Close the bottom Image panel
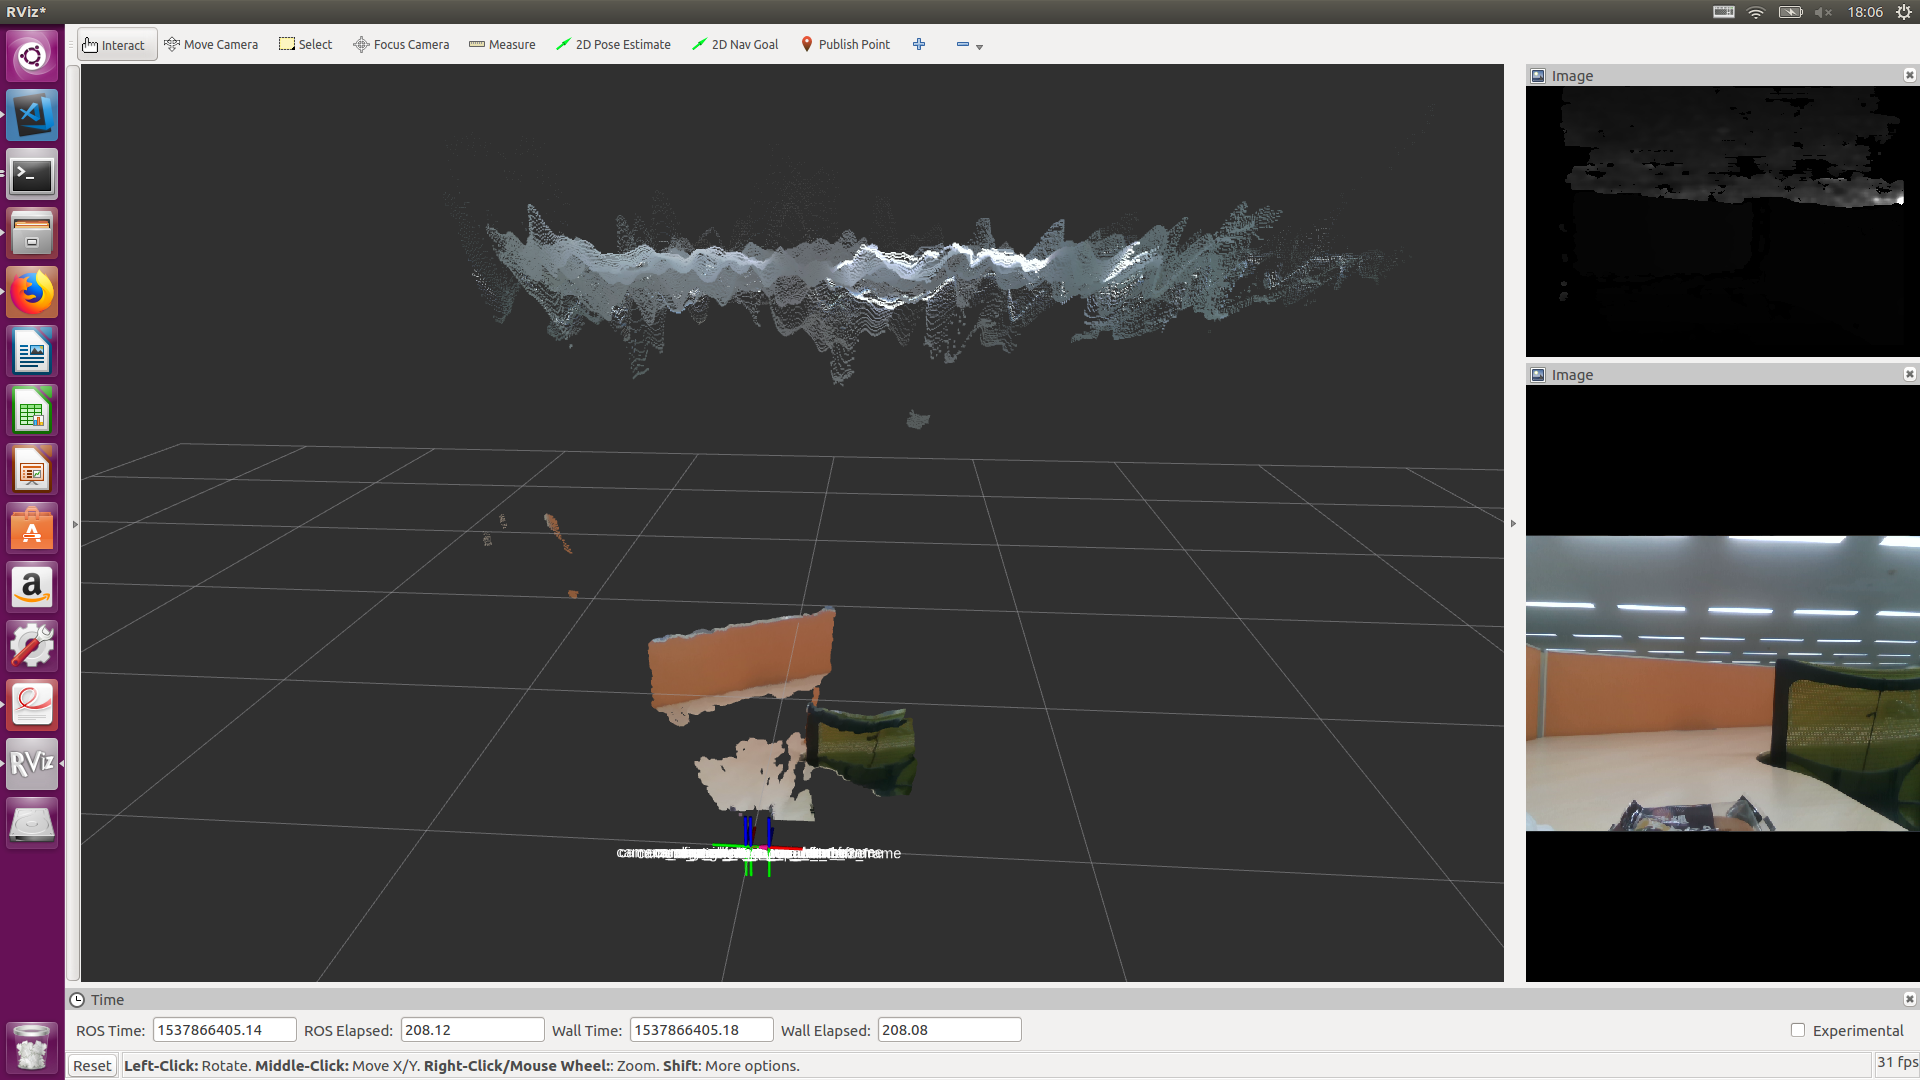The height and width of the screenshot is (1080, 1920). coord(1909,374)
